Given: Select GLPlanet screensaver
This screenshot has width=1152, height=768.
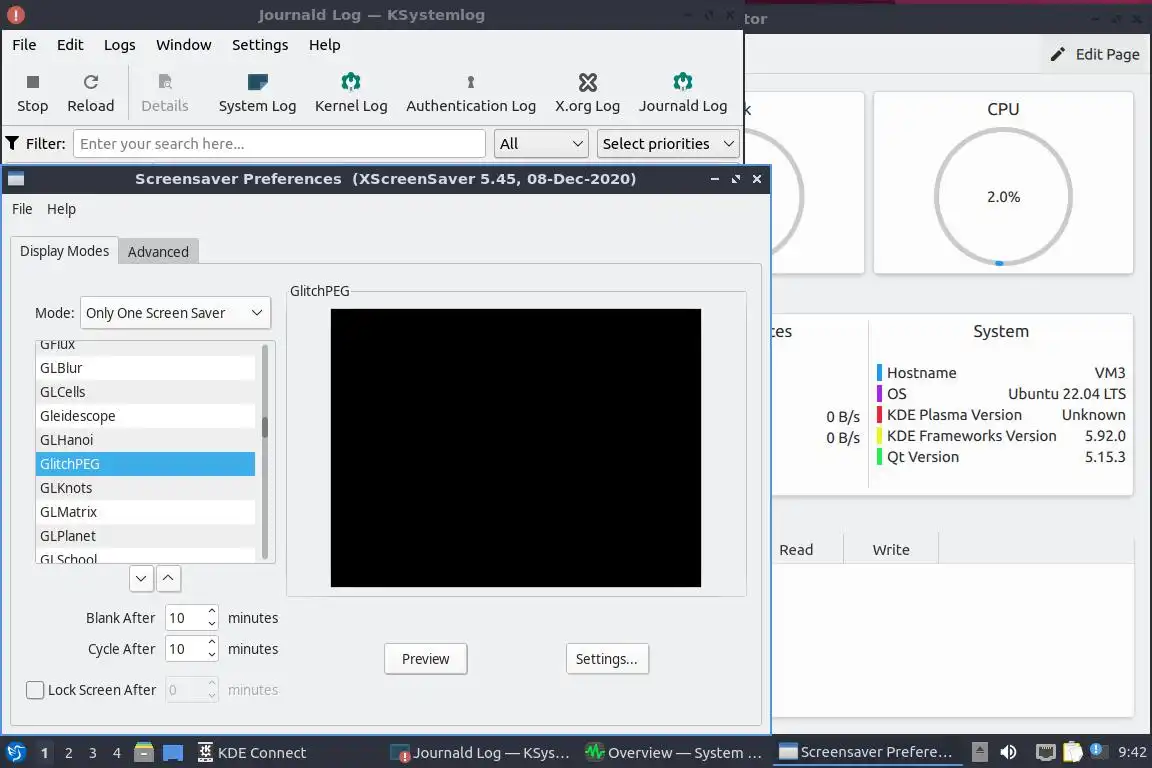Looking at the screenshot, I should 145,536.
